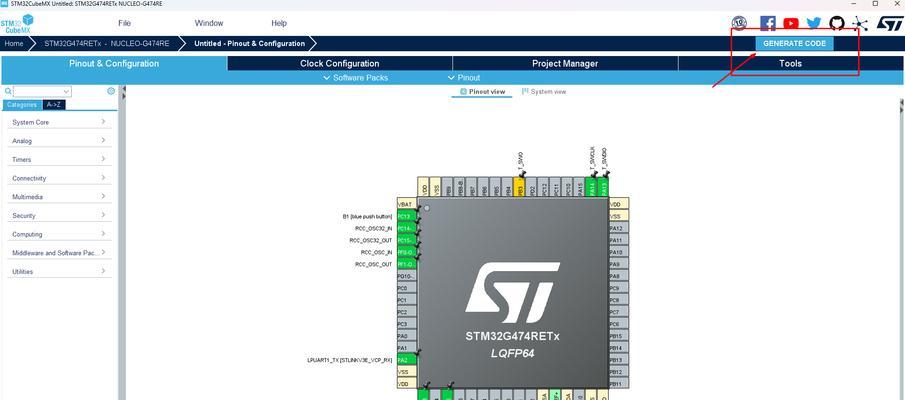Image resolution: width=905 pixels, height=400 pixels.
Task: Open the Window menu
Action: pyautogui.click(x=208, y=23)
